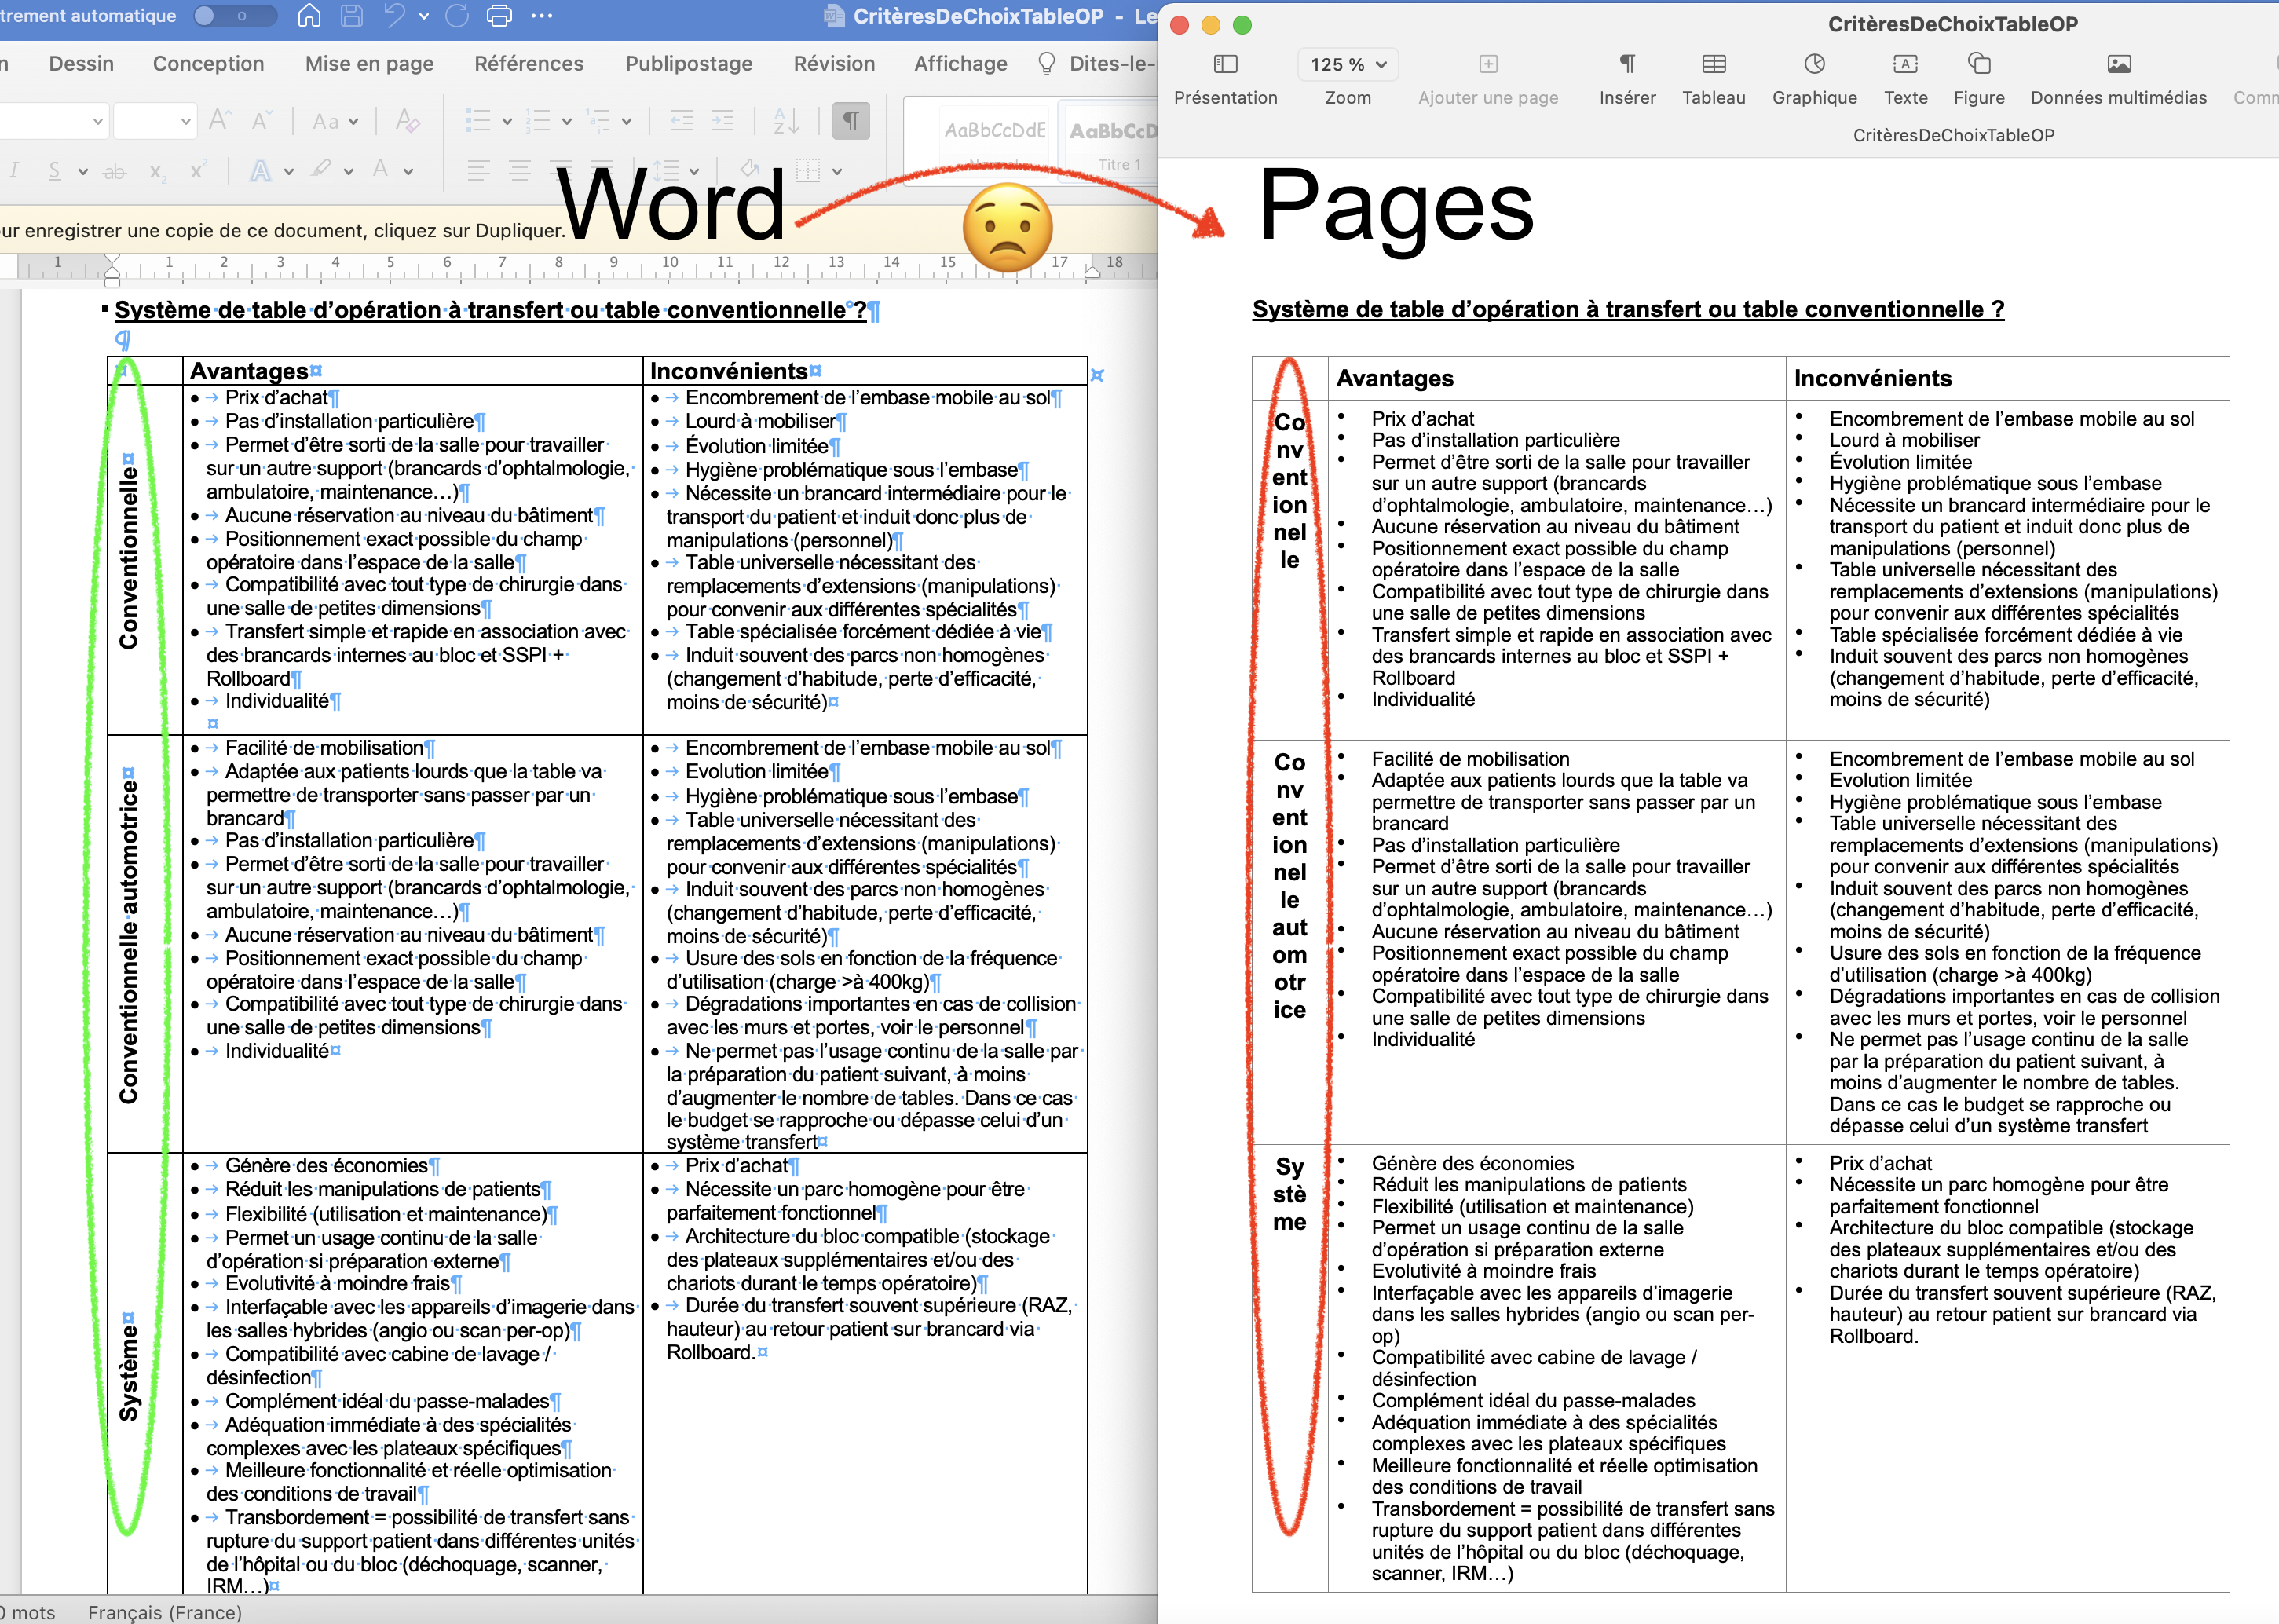Toggle the automatic save switch
Viewport: 2279px width, 1624px height.
235,16
